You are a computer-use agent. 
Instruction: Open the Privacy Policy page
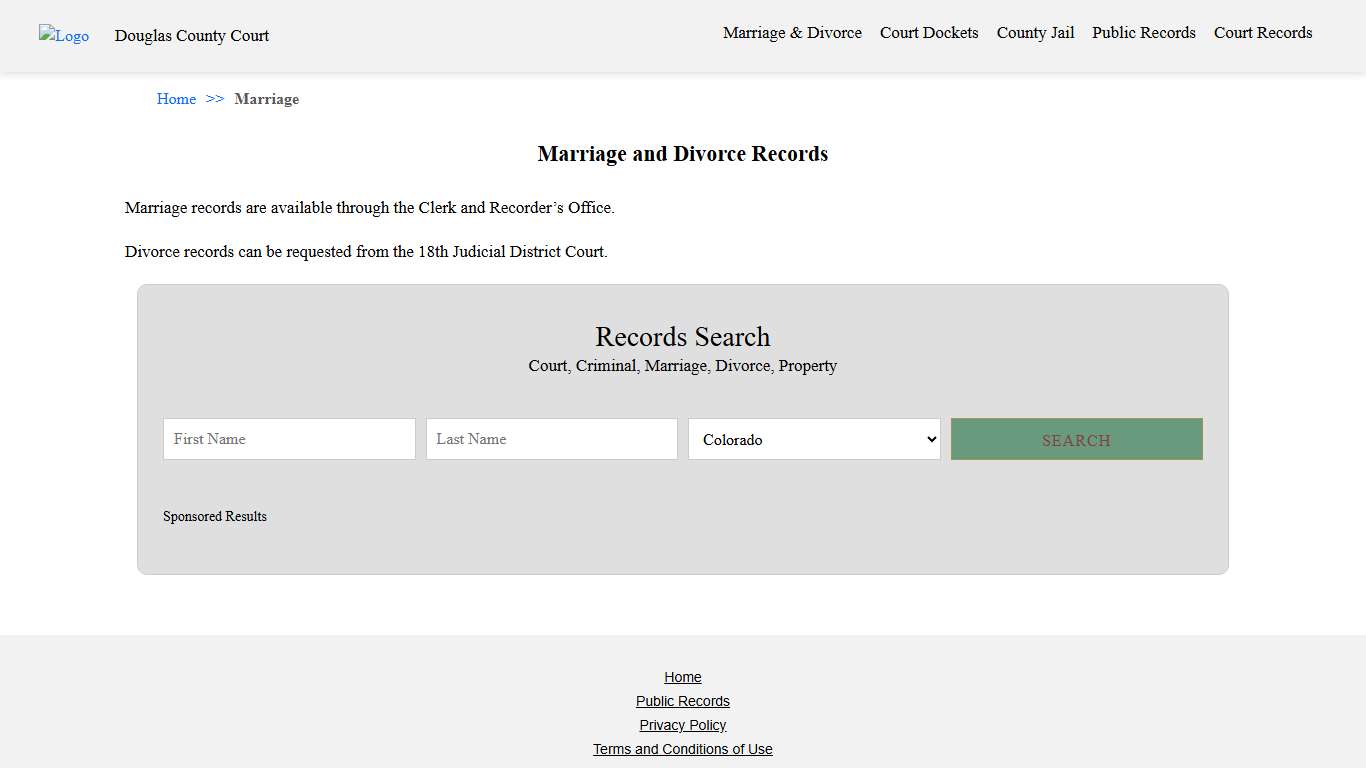[683, 725]
